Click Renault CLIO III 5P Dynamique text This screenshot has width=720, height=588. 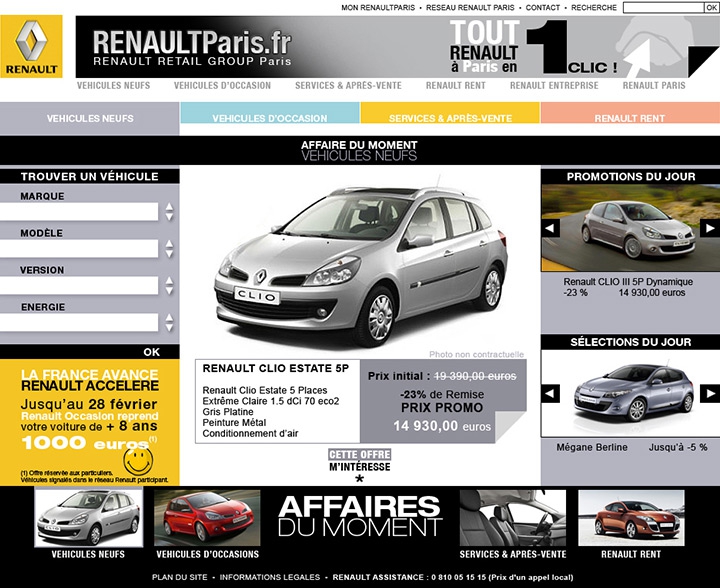(628, 282)
